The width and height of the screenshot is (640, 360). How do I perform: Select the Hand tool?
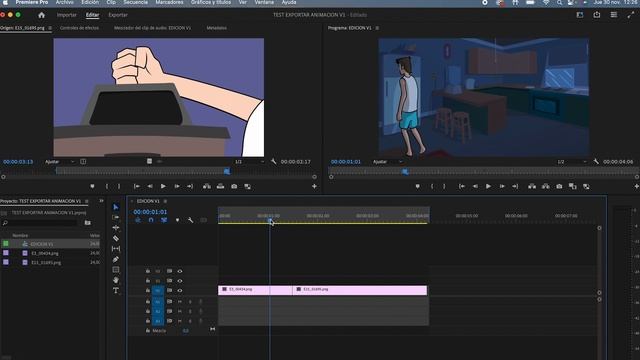pyautogui.click(x=116, y=280)
